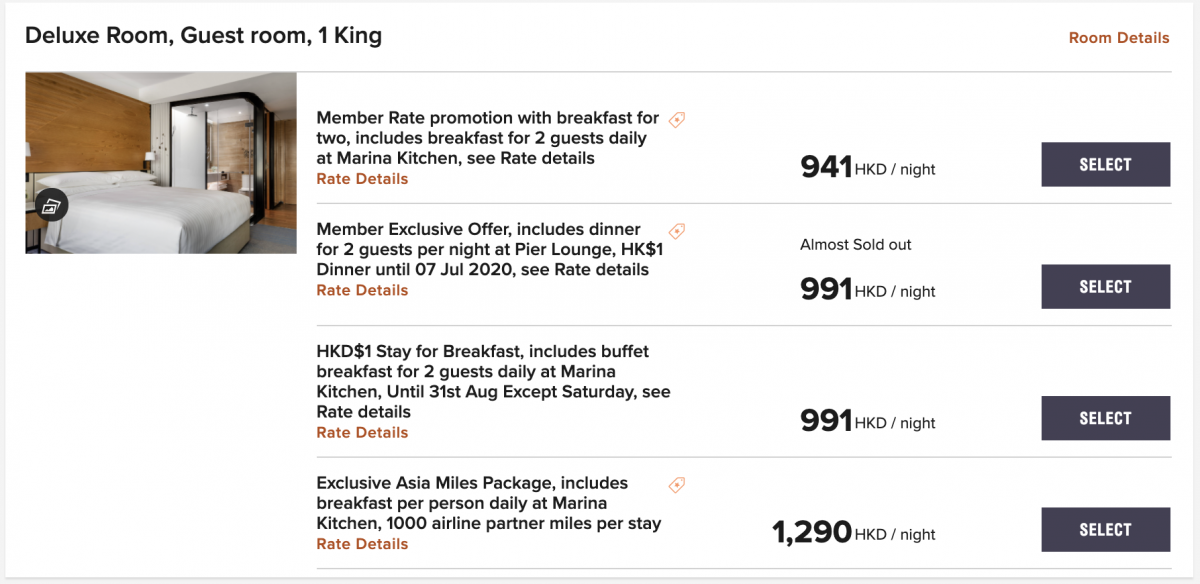The width and height of the screenshot is (1200, 584).
Task: Click the tag icon beside Exclusive Asia Miles Package
Action: [677, 485]
